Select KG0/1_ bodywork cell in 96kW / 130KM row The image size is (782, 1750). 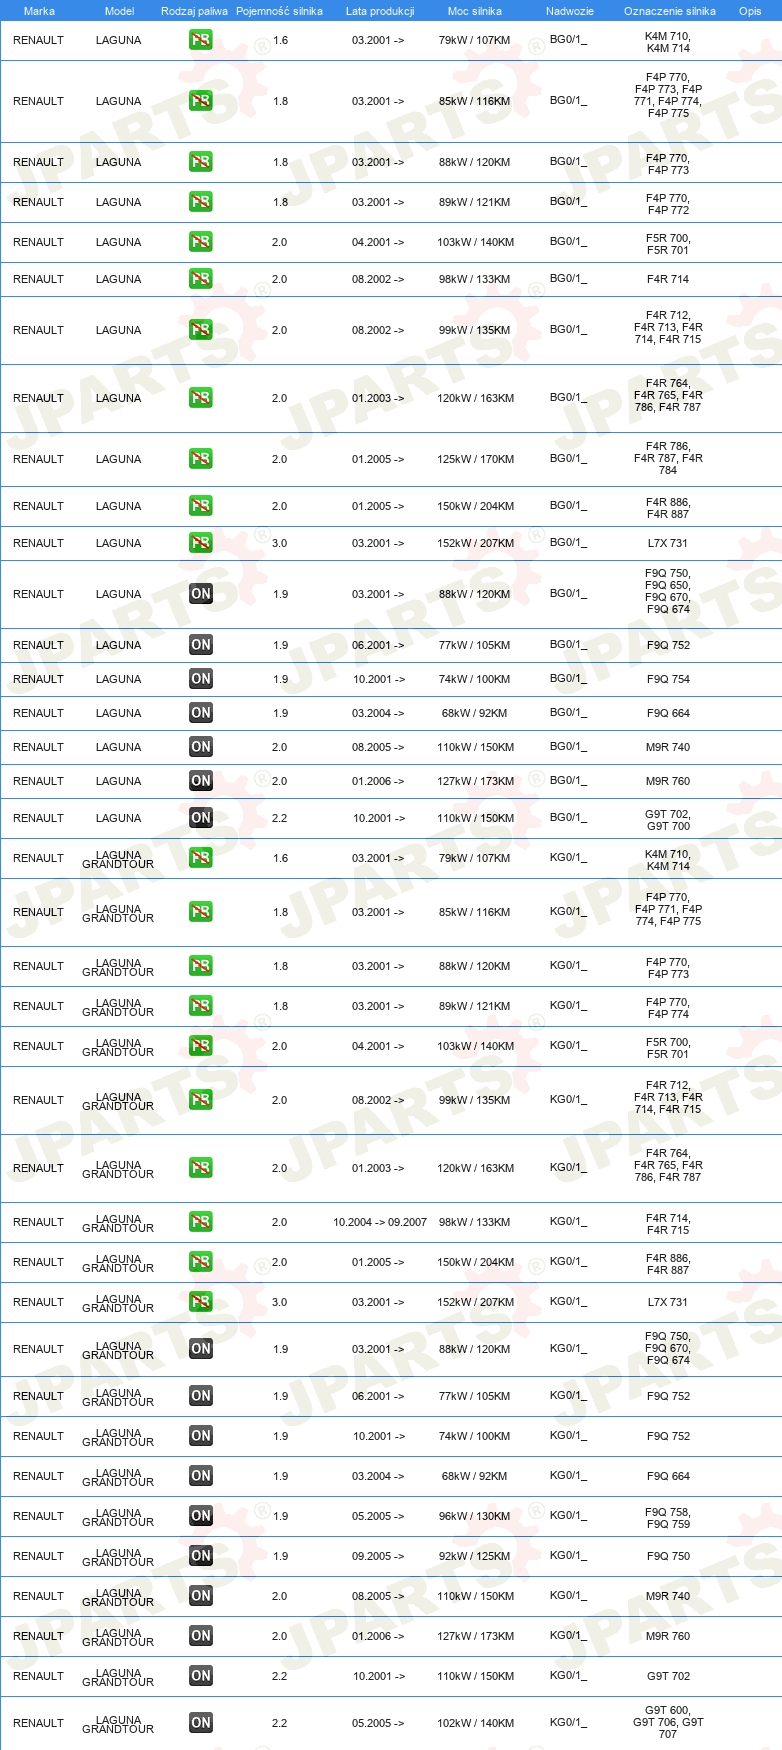[x=568, y=1516]
